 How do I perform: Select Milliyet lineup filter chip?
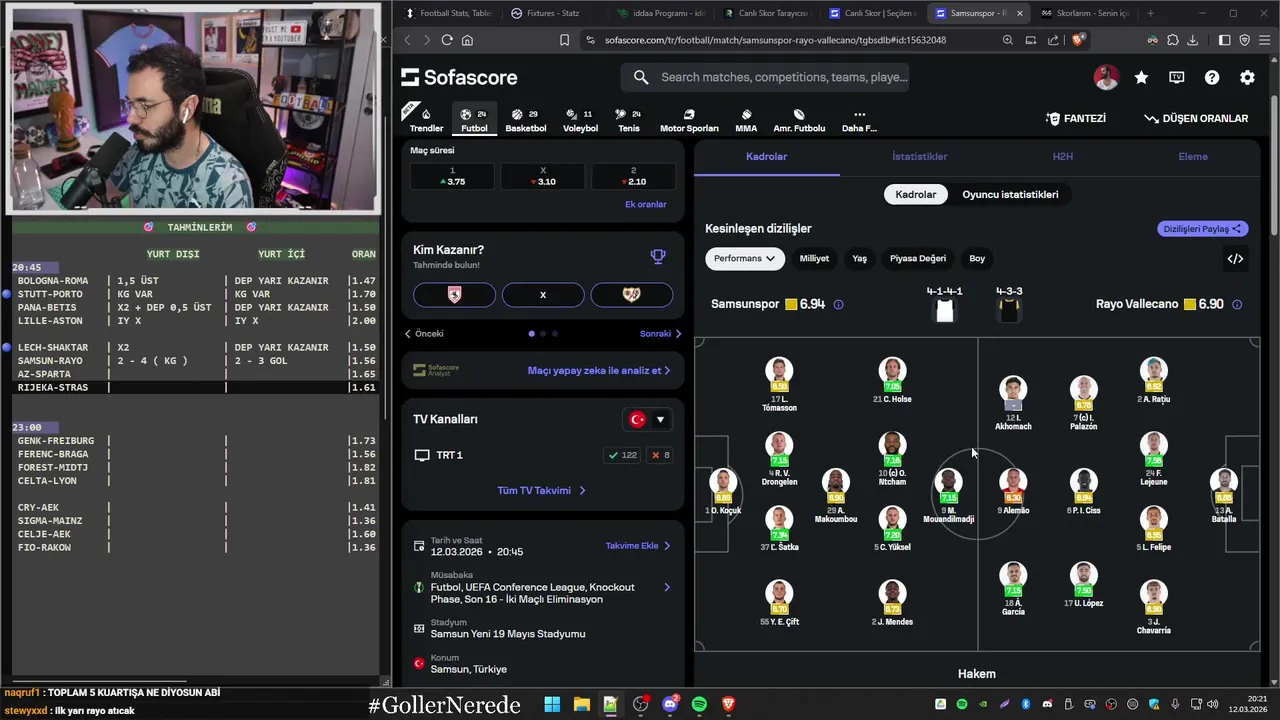814,258
